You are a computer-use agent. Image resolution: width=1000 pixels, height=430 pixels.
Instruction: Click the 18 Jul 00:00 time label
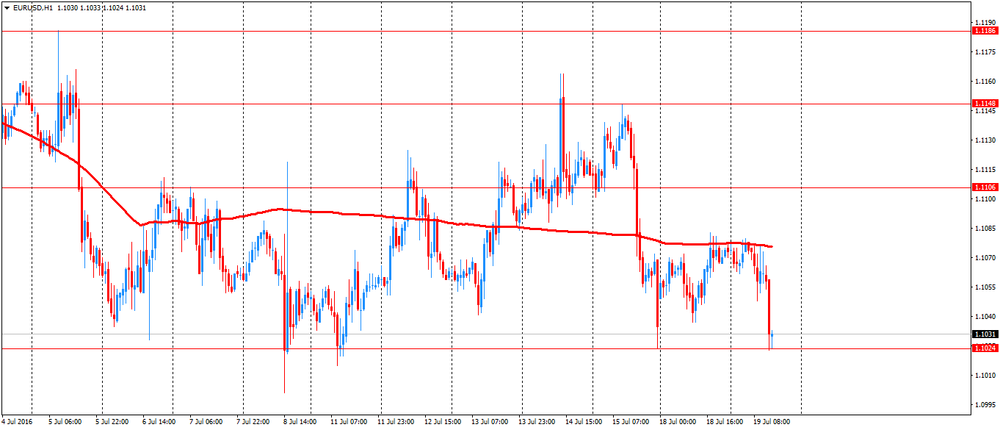pyautogui.click(x=677, y=422)
